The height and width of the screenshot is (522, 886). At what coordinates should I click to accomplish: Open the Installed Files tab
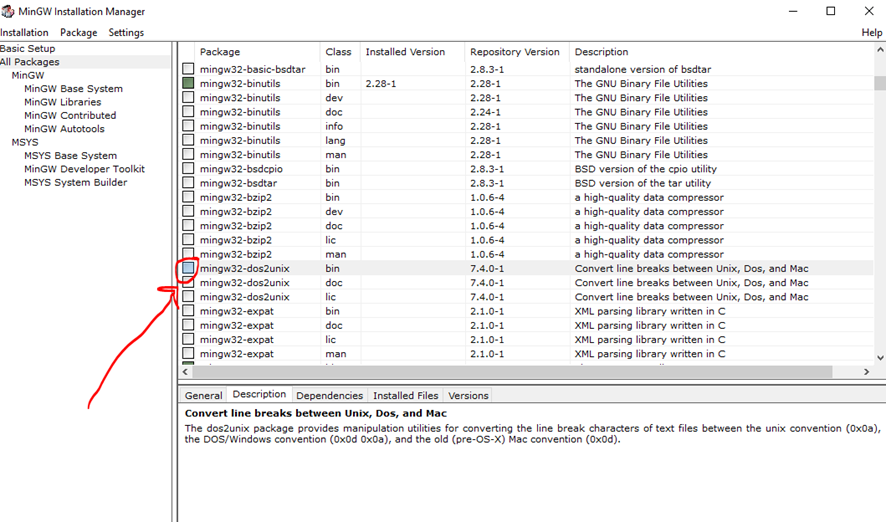click(x=405, y=396)
